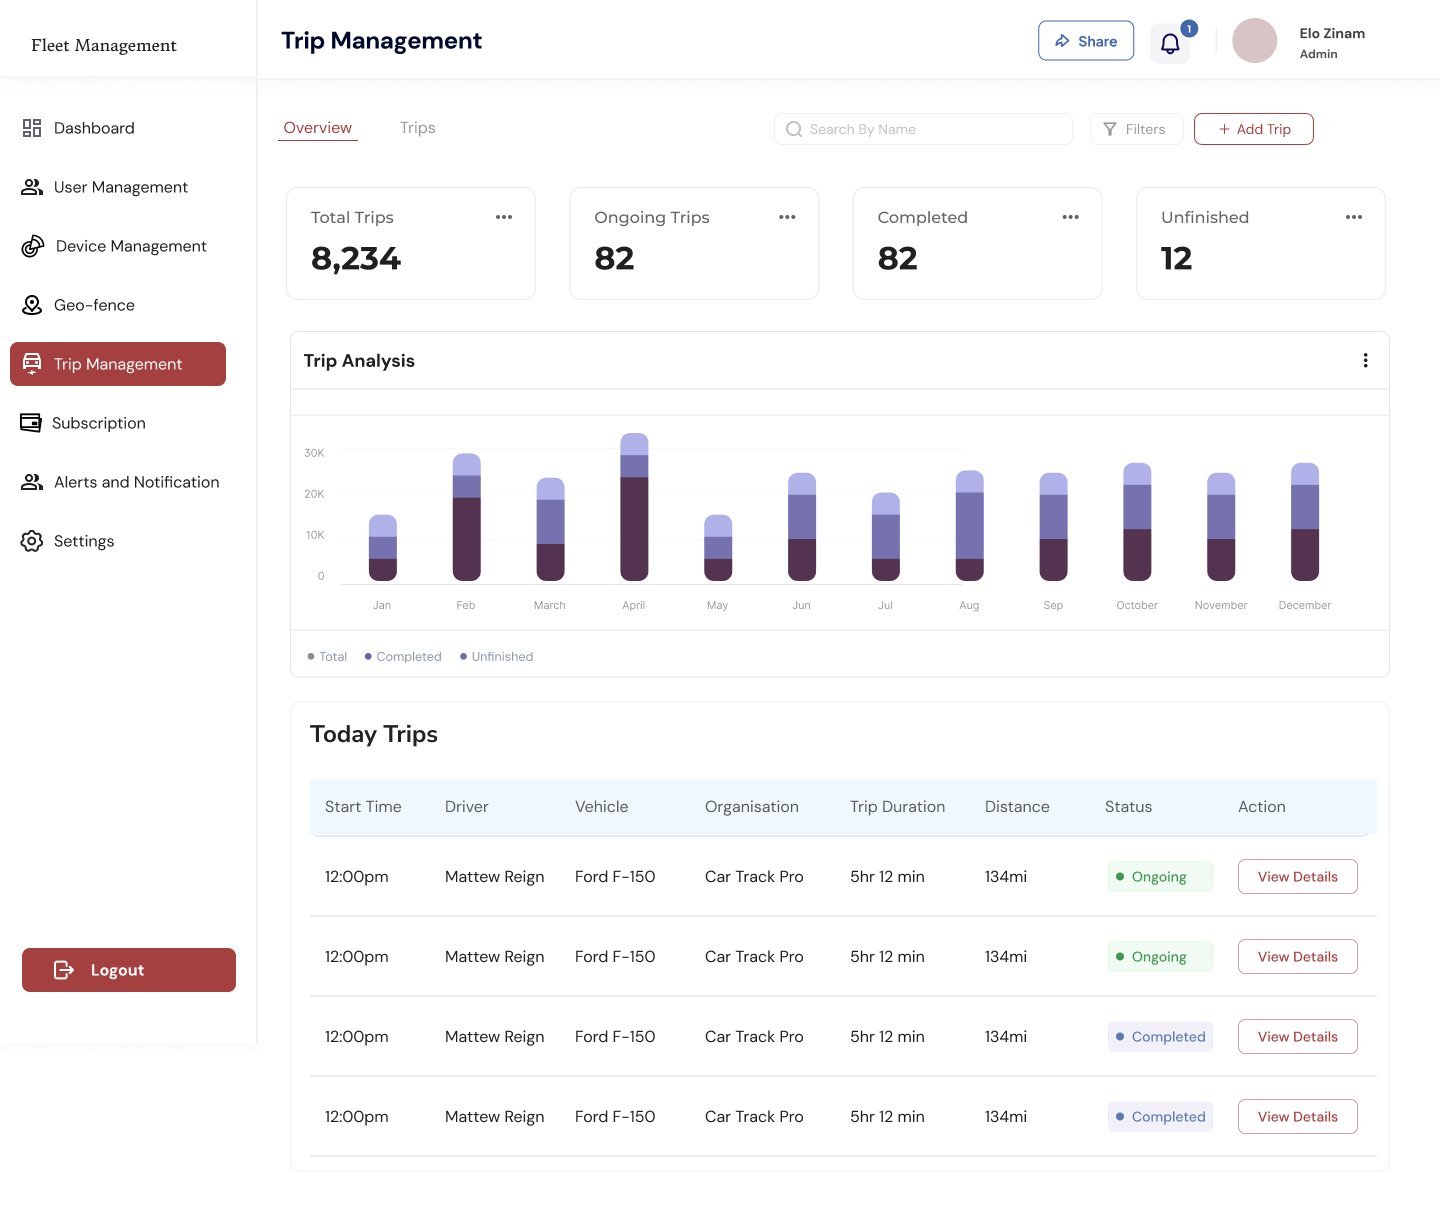Image resolution: width=1440 pixels, height=1225 pixels.
Task: Click the Start Time column header
Action: coord(363,807)
